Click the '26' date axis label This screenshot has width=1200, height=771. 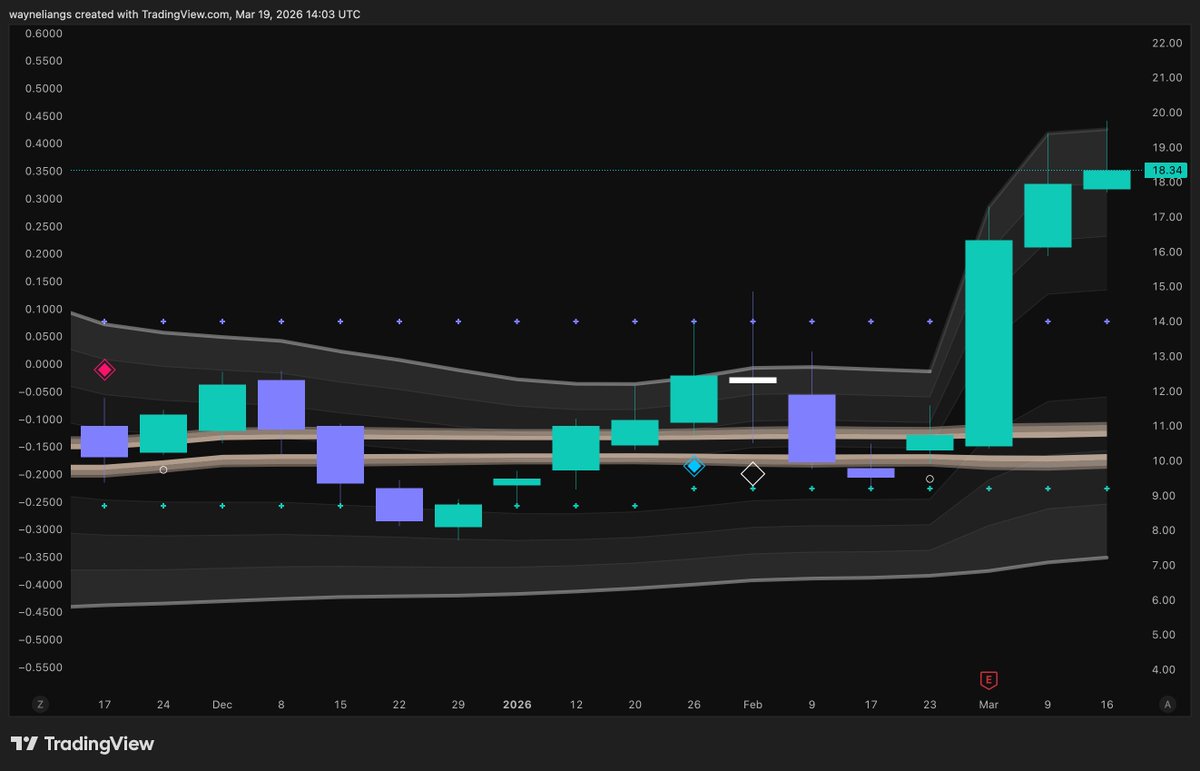tap(694, 704)
